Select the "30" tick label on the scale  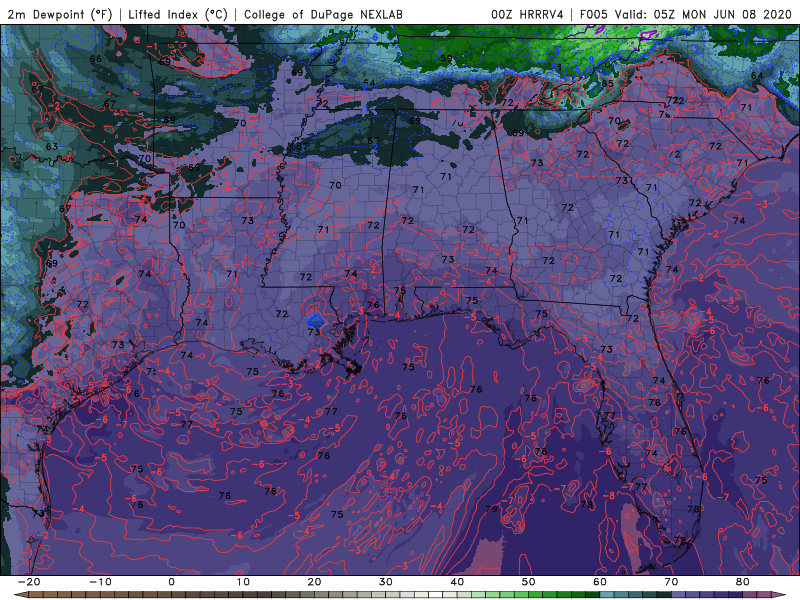tap(386, 582)
